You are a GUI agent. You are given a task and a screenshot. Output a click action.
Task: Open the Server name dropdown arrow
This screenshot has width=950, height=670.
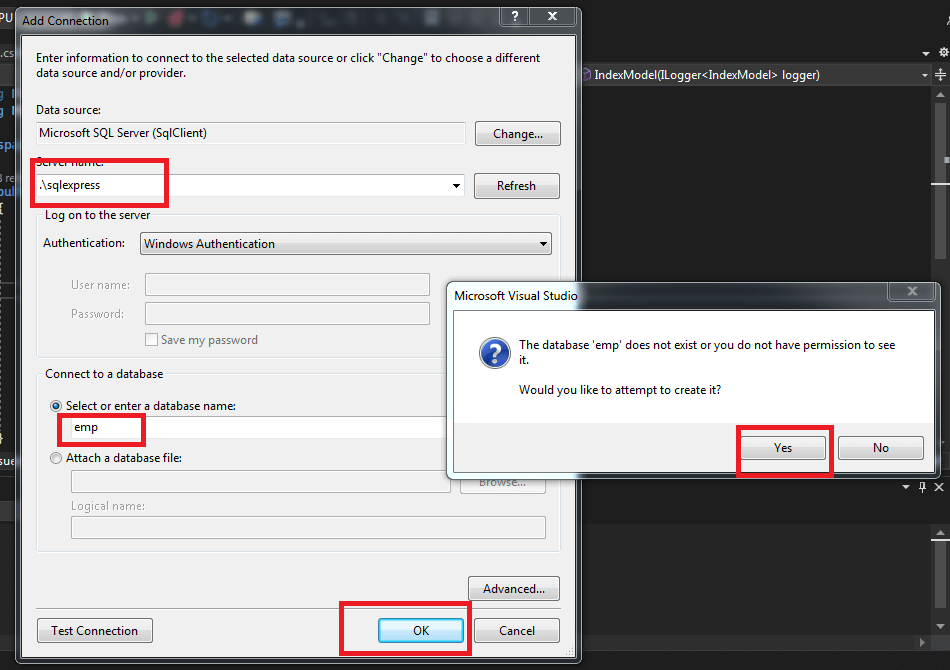coord(456,186)
